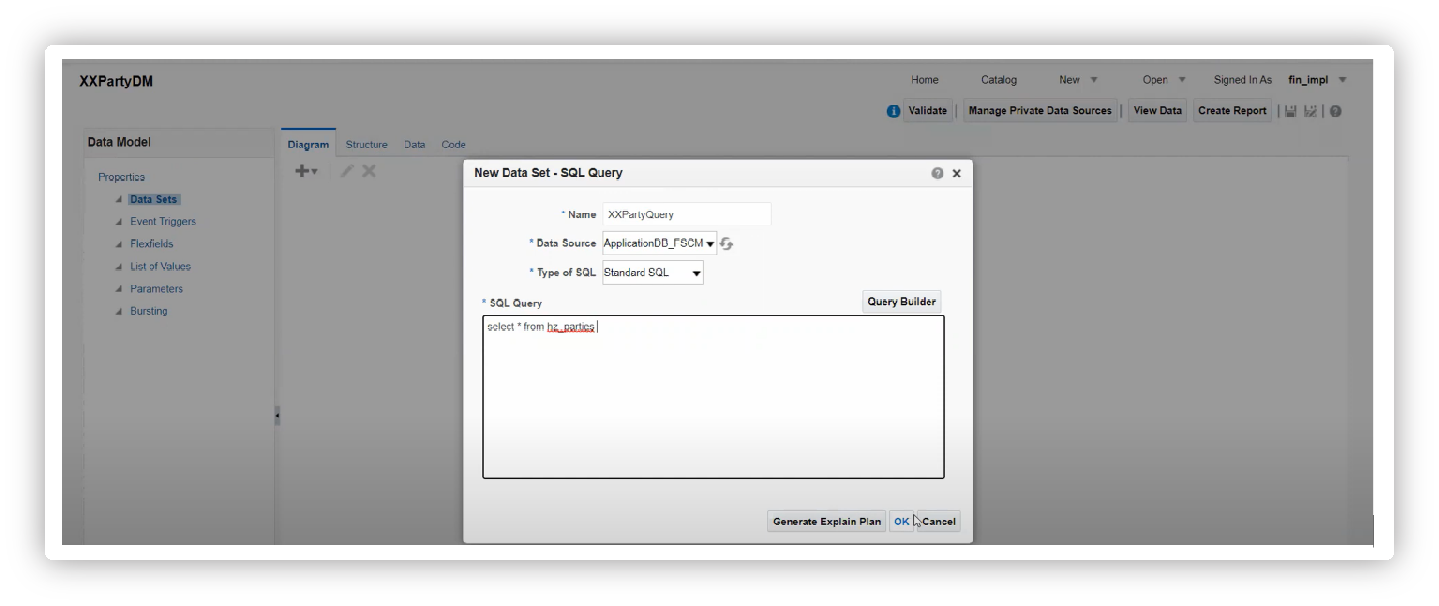Open Help via the question mark icon
Image resolution: width=1439 pixels, height=606 pixels.
[1336, 111]
